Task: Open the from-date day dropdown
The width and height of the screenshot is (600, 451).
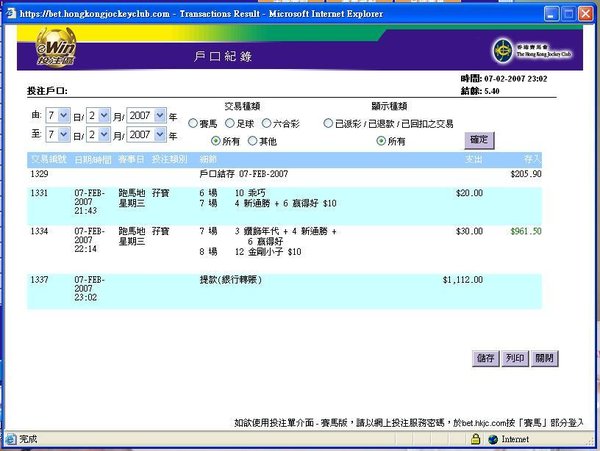Action: tap(58, 115)
